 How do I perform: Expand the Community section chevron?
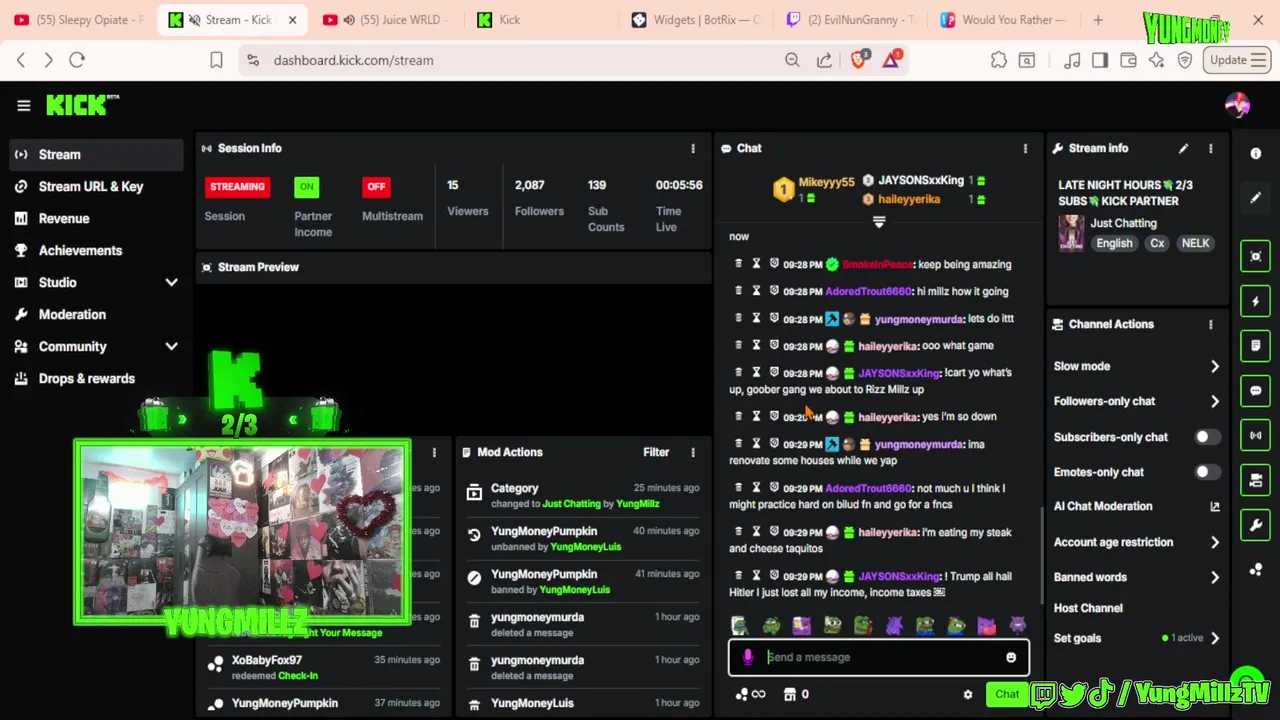[172, 347]
